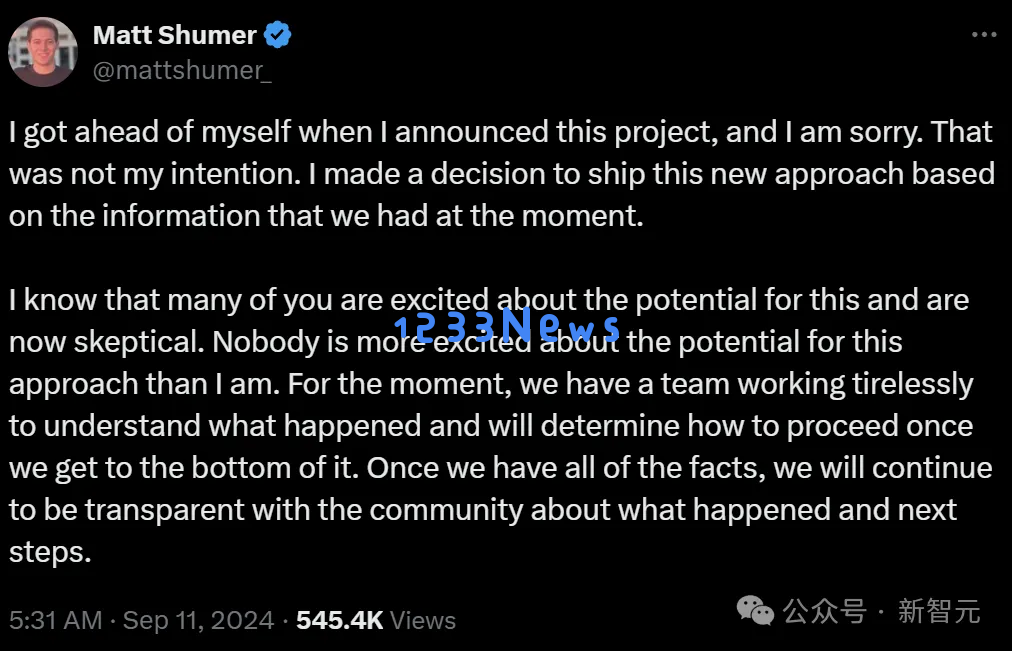Open Matt Shumer's profile avatar
This screenshot has height=651, width=1012.
[x=43, y=52]
